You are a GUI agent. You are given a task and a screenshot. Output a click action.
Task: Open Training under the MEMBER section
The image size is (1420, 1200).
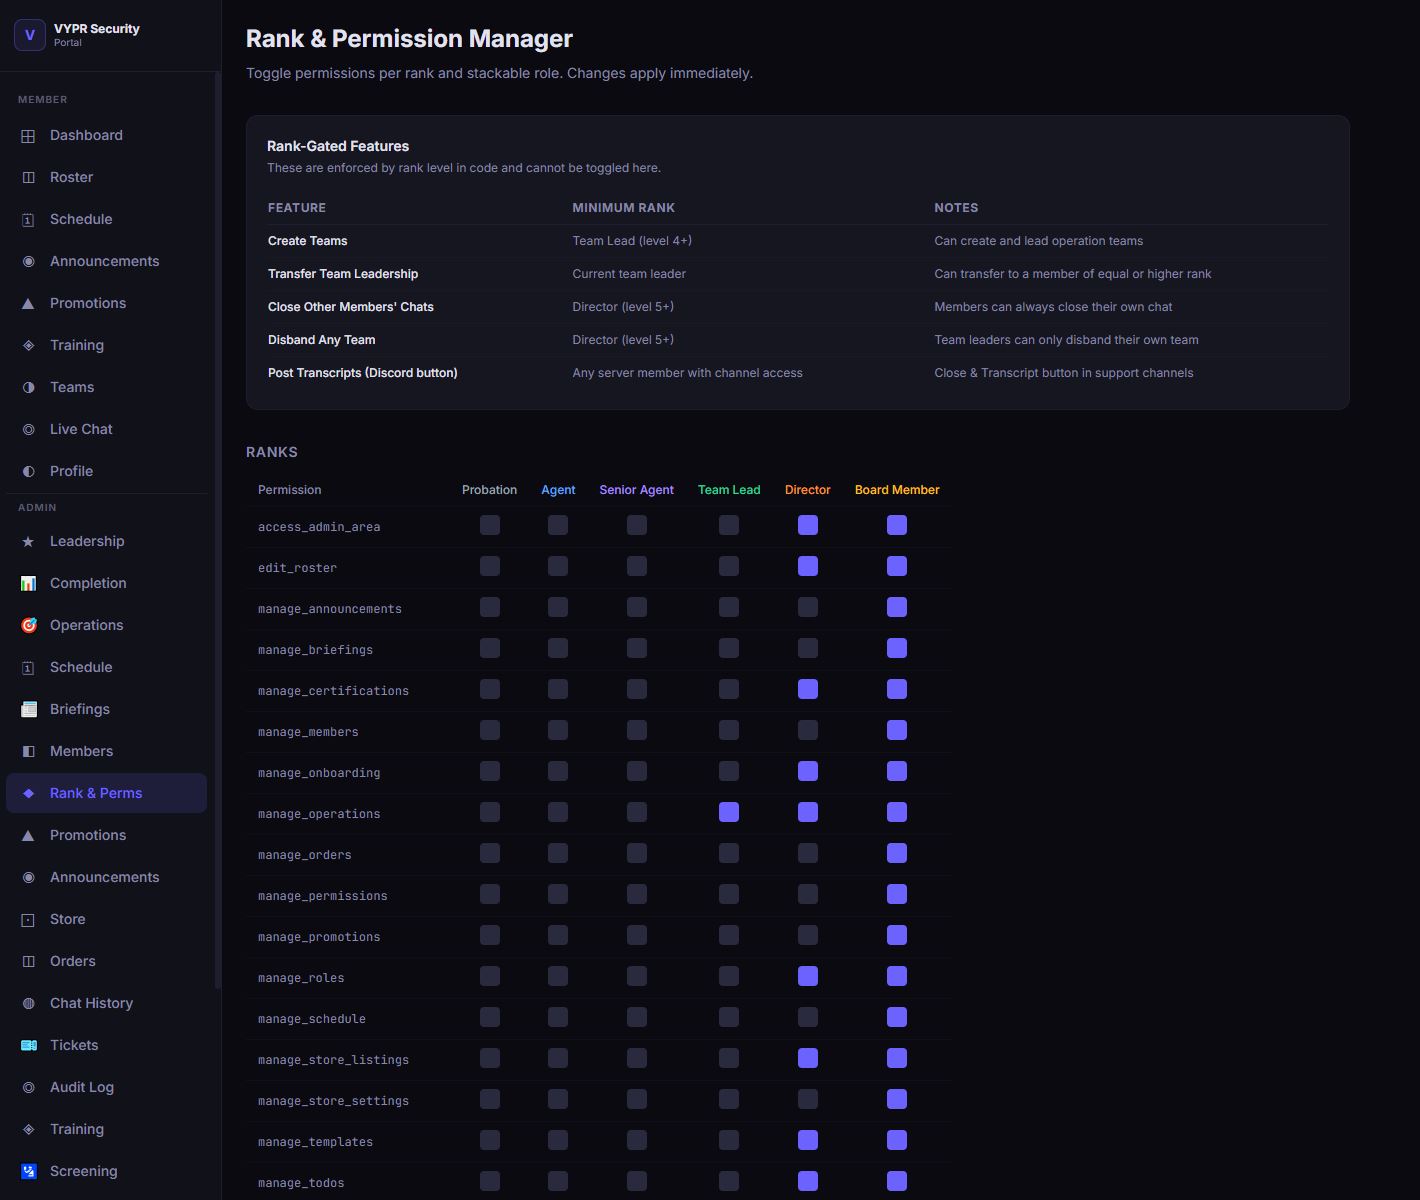(x=106, y=345)
